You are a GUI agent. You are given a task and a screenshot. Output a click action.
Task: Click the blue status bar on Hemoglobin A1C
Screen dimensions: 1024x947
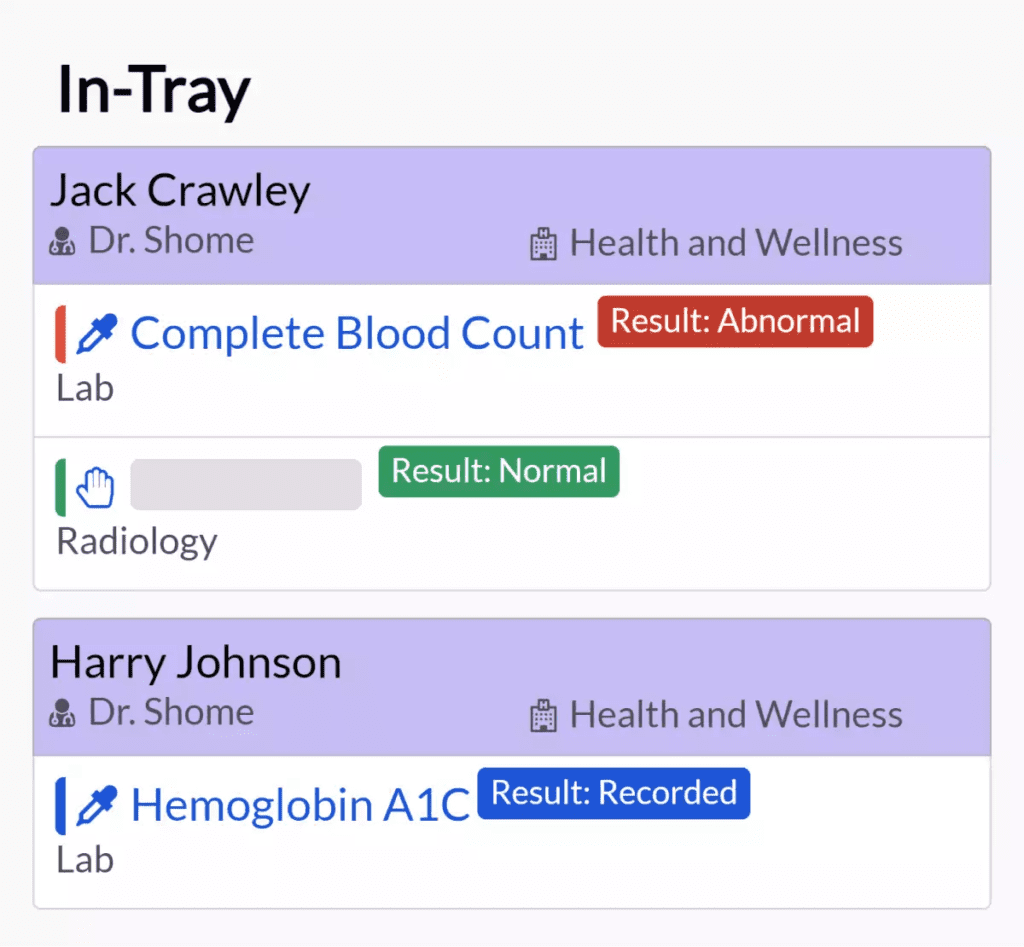60,806
